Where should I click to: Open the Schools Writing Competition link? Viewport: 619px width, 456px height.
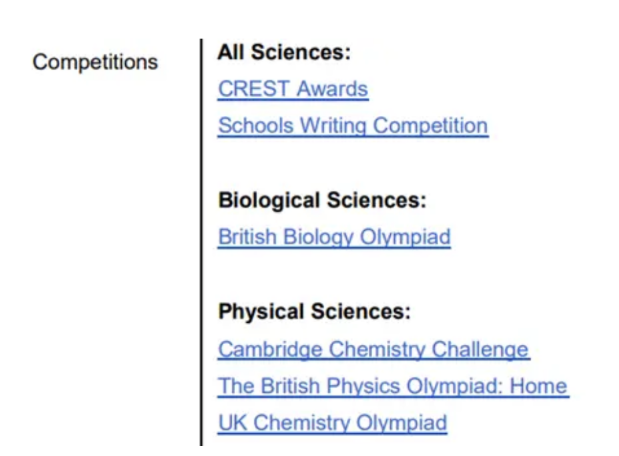(353, 126)
